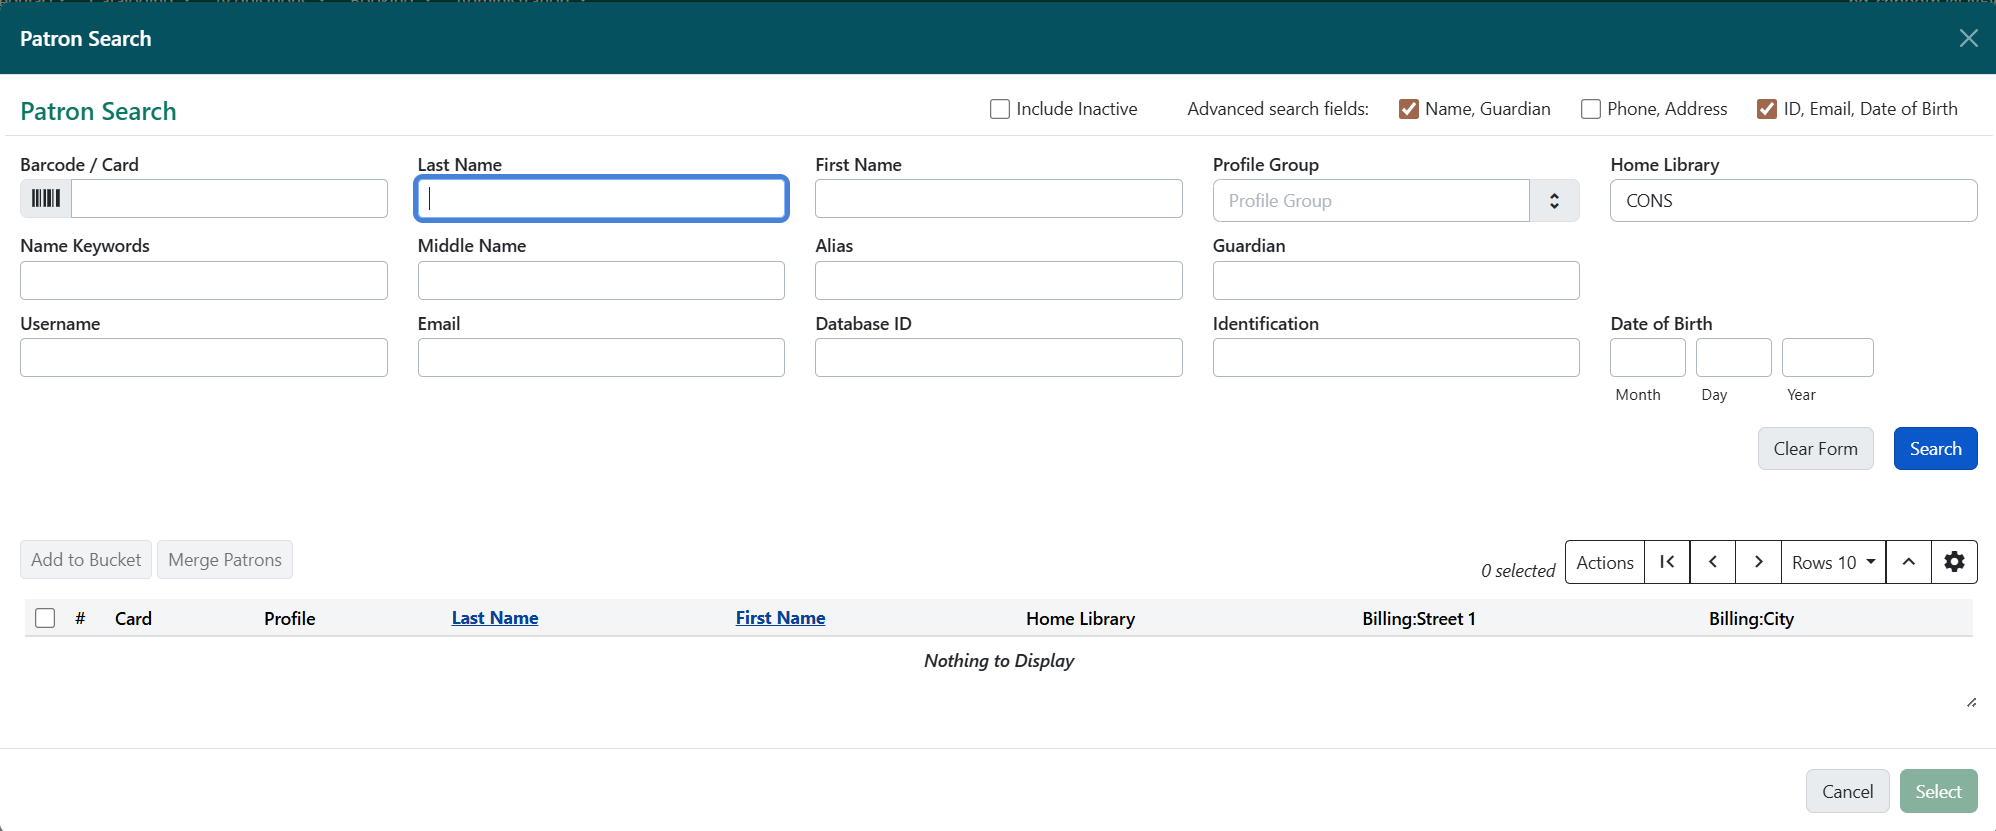1996x831 pixels.
Task: Enable the Include Inactive checkbox
Action: (1000, 109)
